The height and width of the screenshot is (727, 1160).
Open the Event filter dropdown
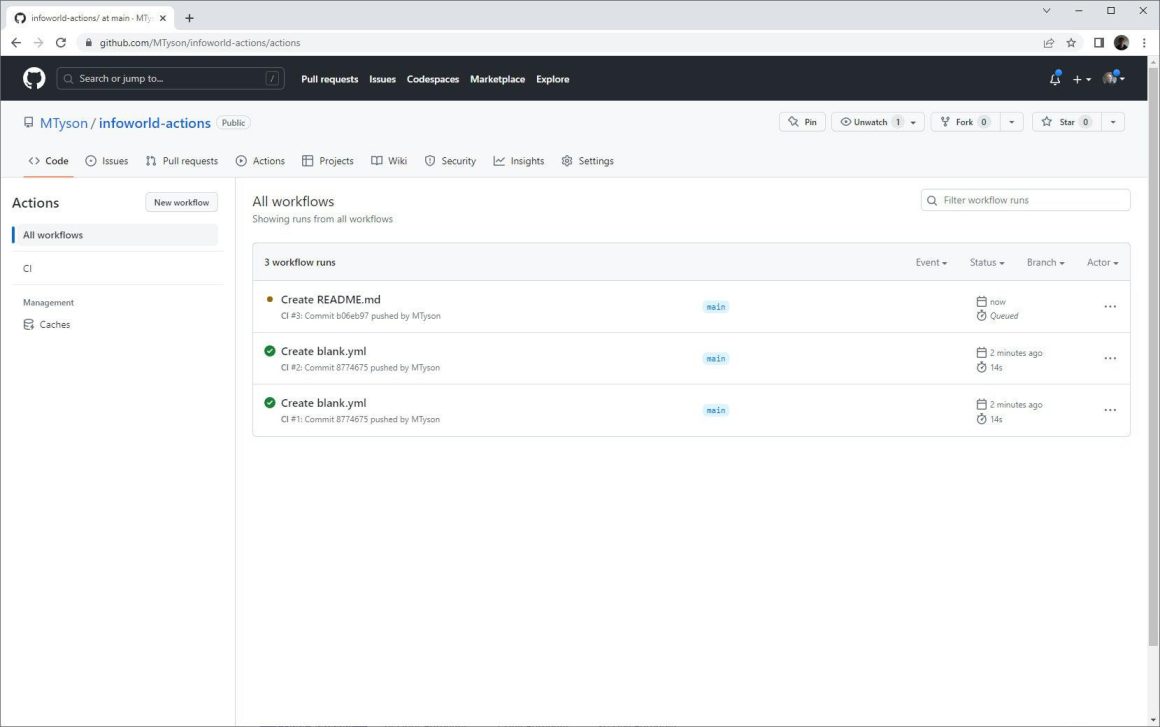(931, 263)
